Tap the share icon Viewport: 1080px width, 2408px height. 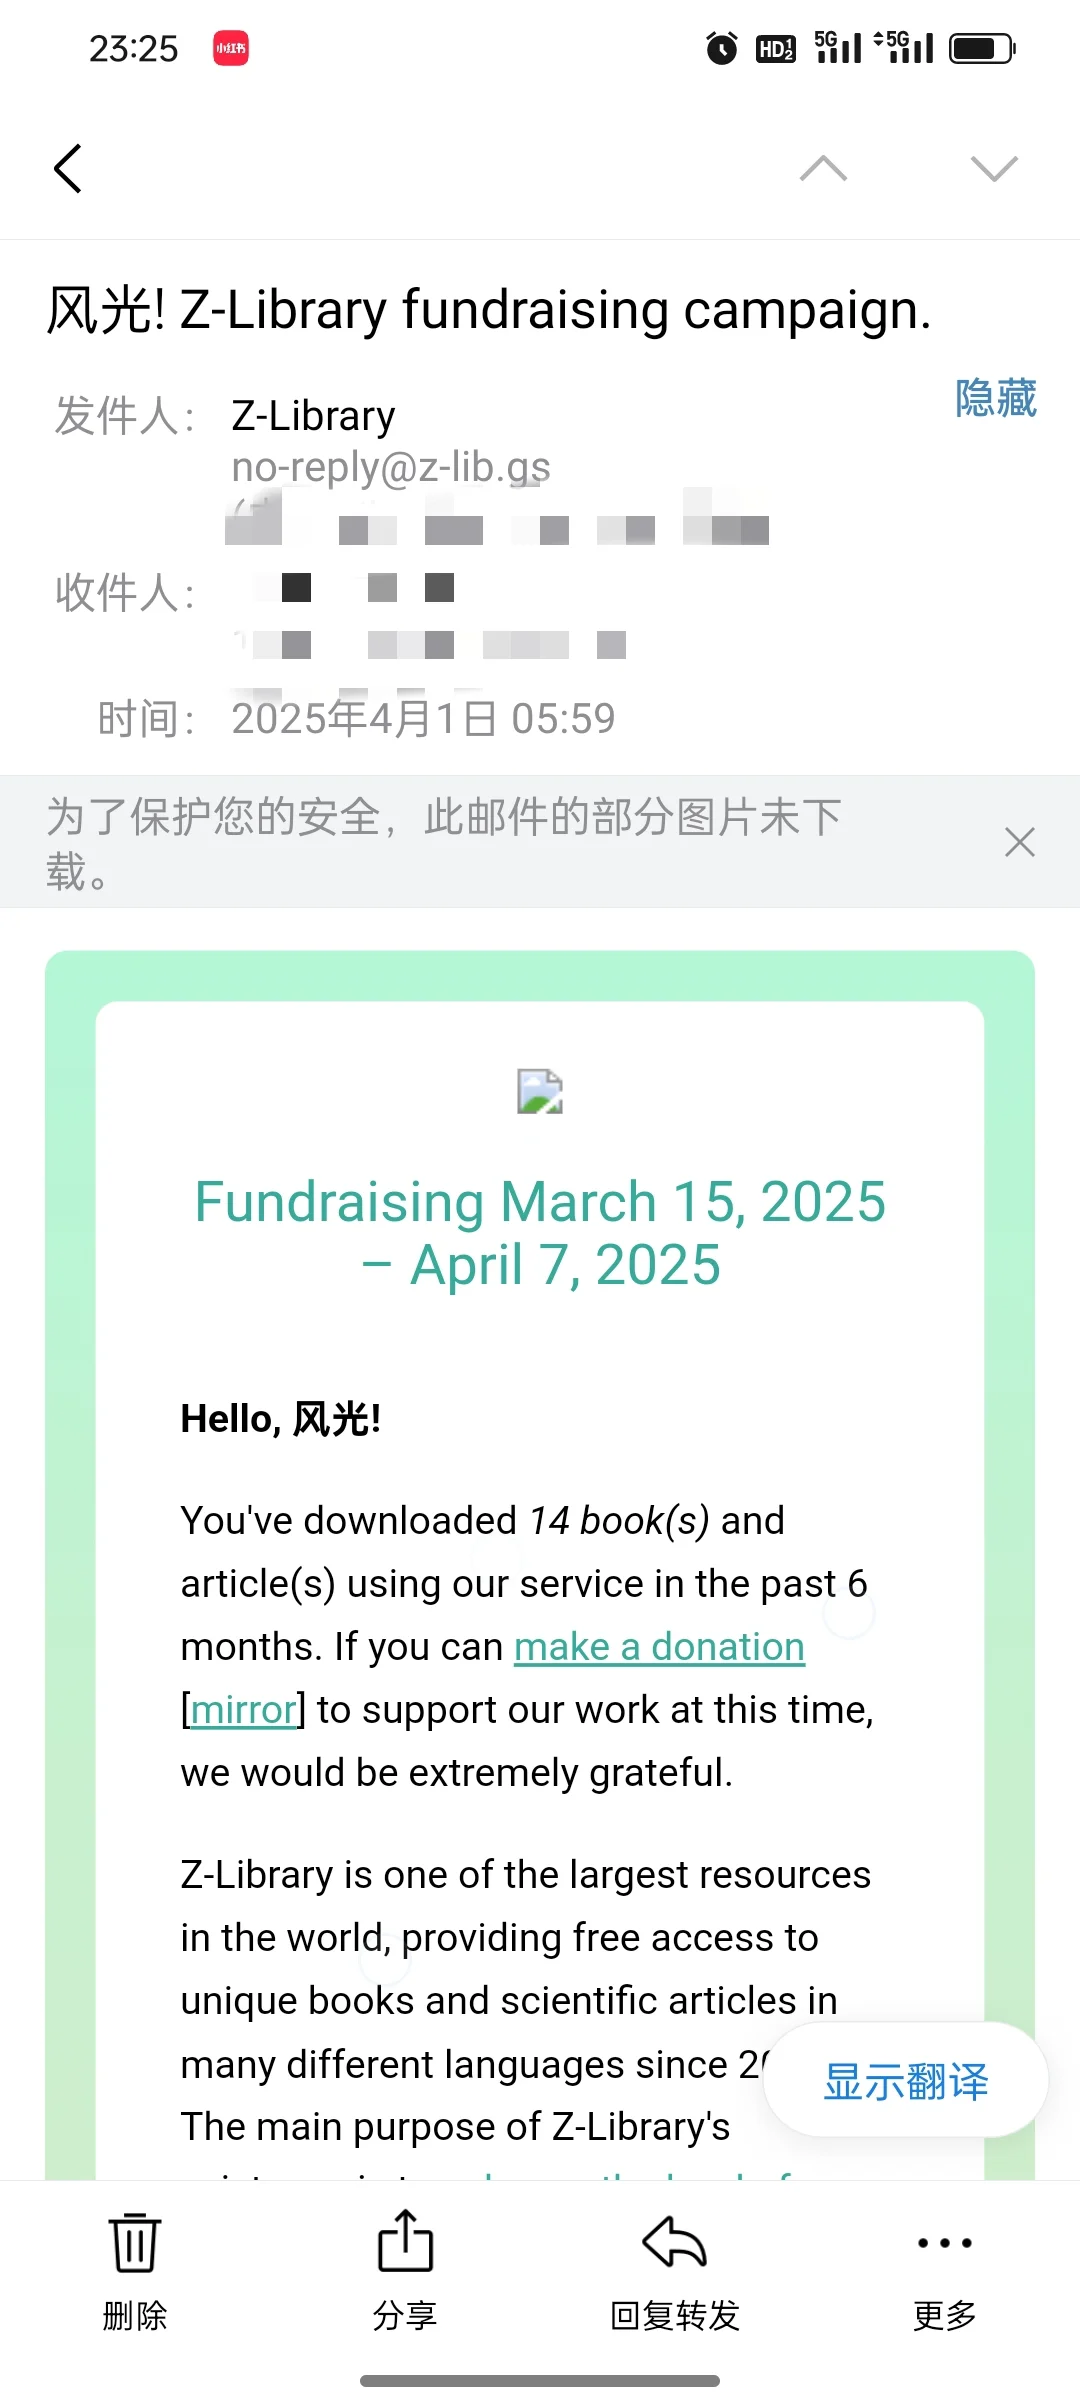pyautogui.click(x=405, y=2241)
